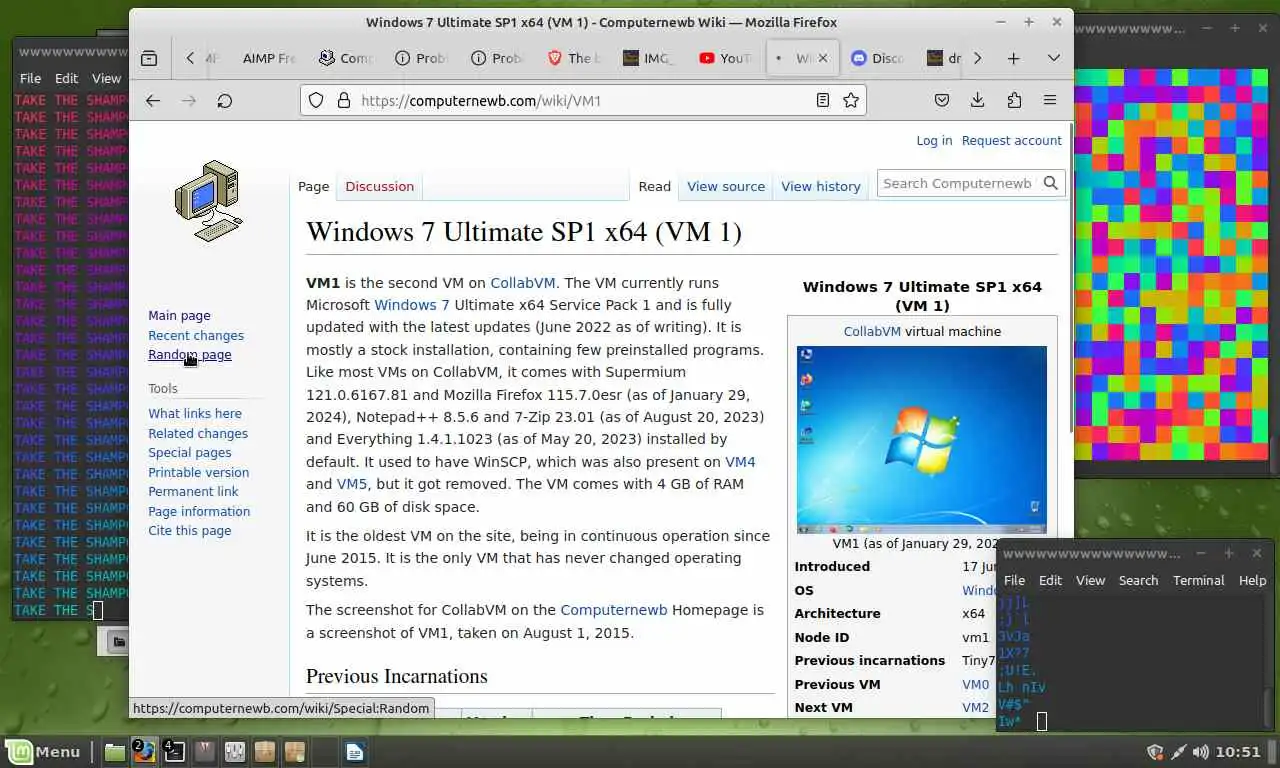Image resolution: width=1280 pixels, height=768 pixels.
Task: Open the Firefox extensions icon
Action: pyautogui.click(x=1014, y=100)
